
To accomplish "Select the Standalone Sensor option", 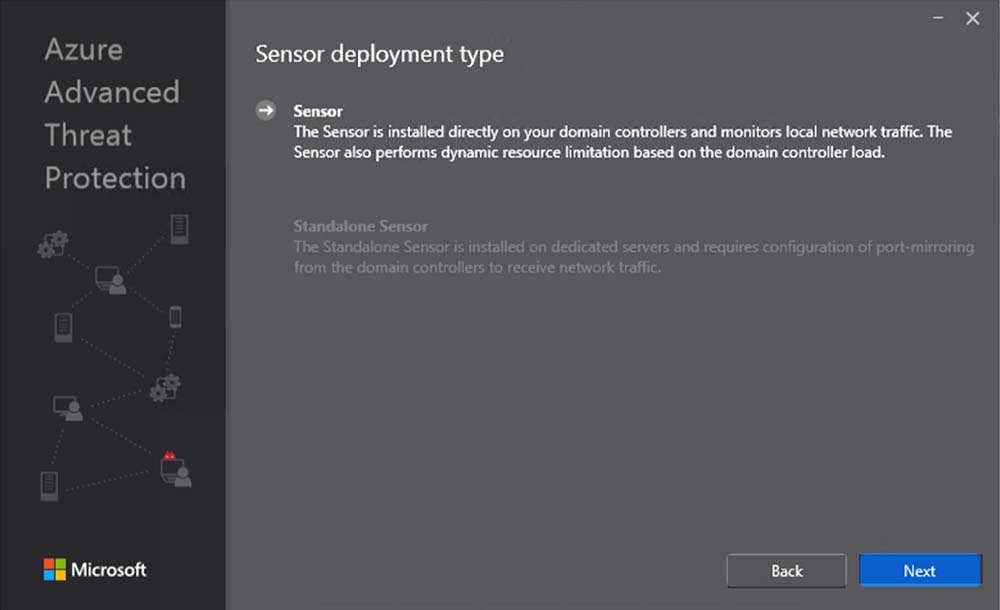I will (x=360, y=226).
